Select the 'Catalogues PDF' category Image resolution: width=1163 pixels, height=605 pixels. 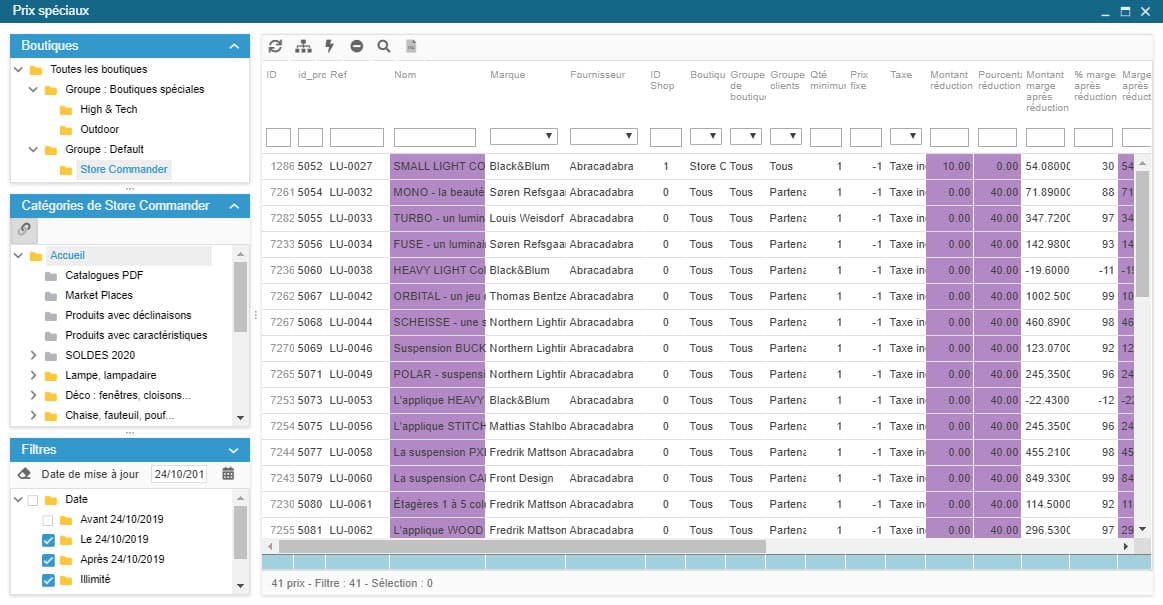(x=103, y=275)
